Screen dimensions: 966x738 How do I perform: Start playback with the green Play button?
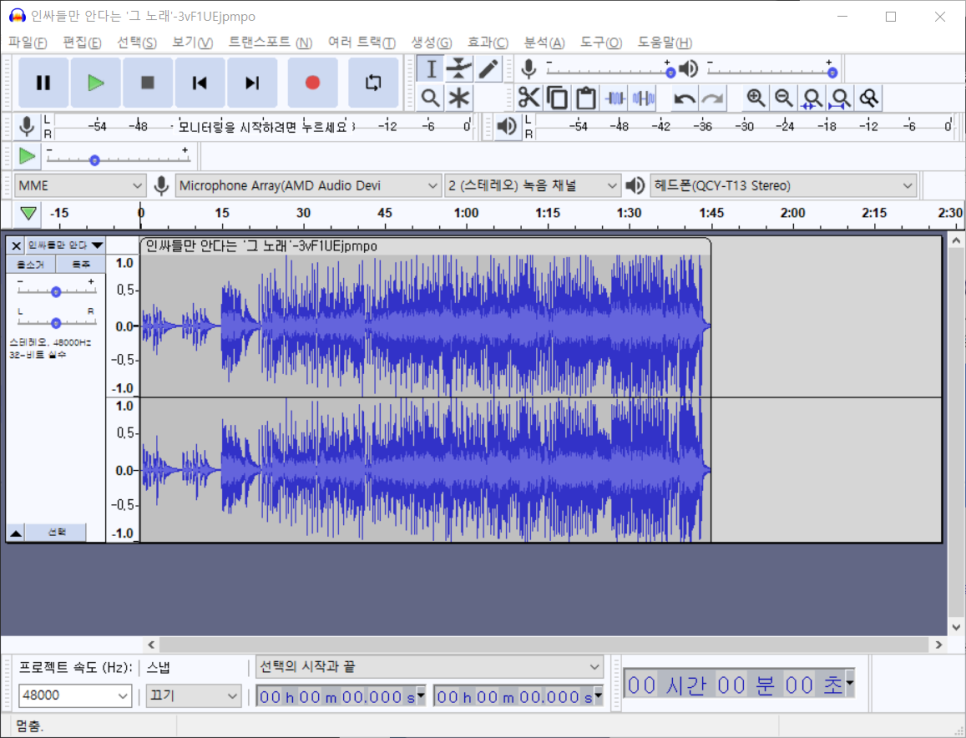pyautogui.click(x=95, y=83)
